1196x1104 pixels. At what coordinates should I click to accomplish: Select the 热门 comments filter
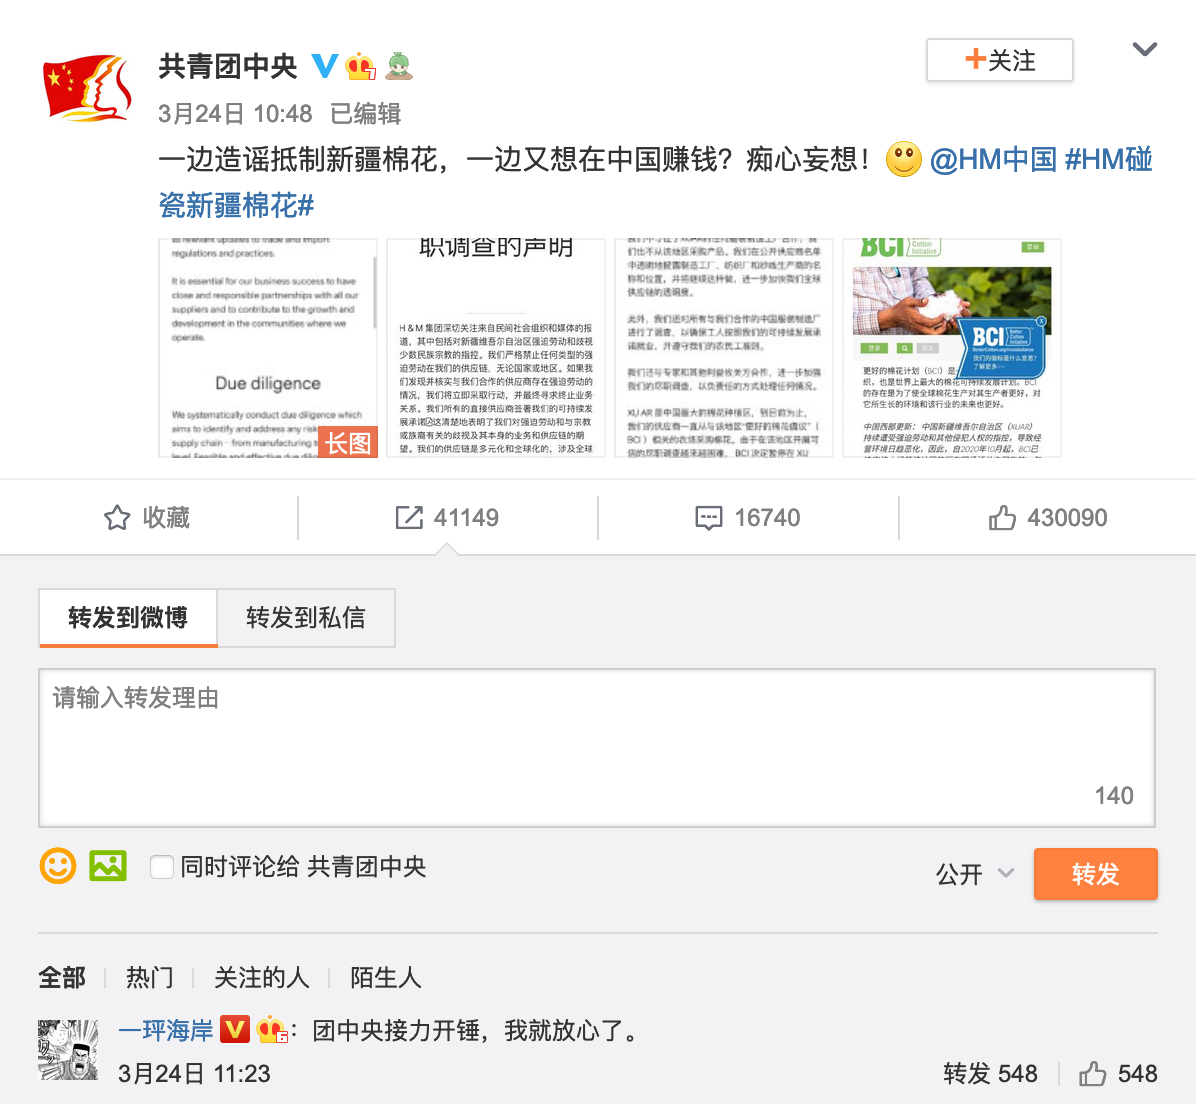point(150,977)
